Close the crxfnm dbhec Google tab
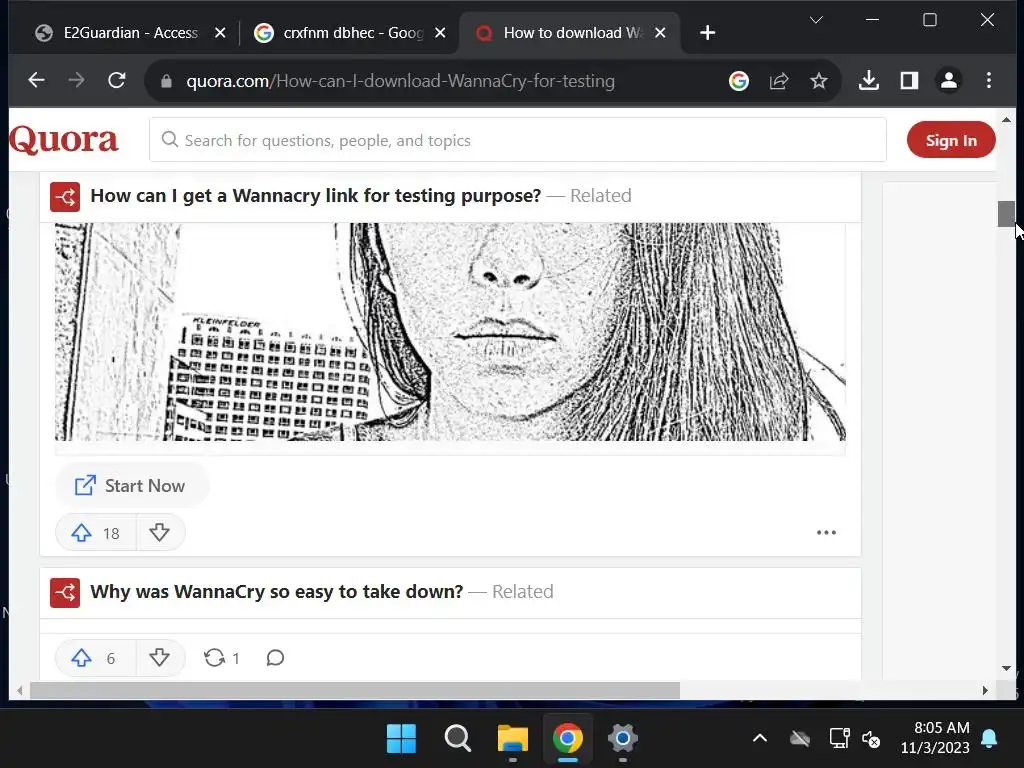This screenshot has height=768, width=1024. pos(440,33)
